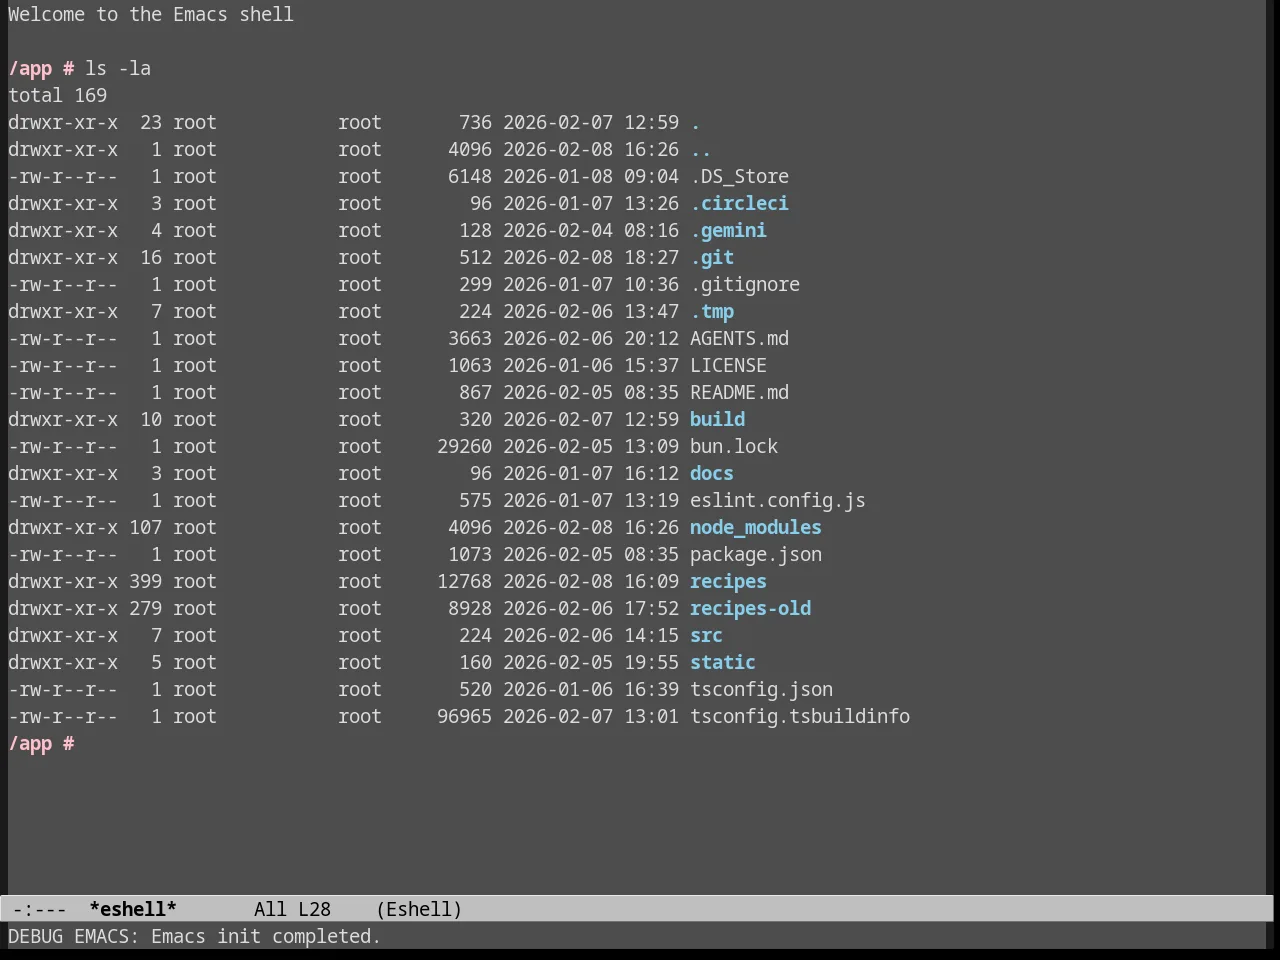Click the node_modules directory name

click(756, 527)
